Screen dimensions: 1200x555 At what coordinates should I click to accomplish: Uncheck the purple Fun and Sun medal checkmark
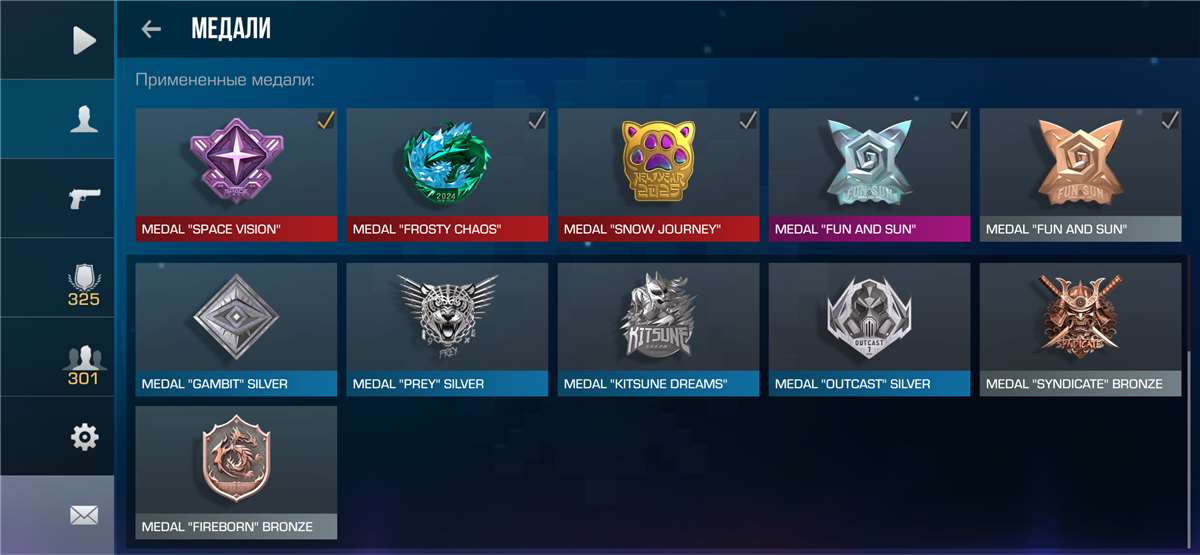pos(958,121)
